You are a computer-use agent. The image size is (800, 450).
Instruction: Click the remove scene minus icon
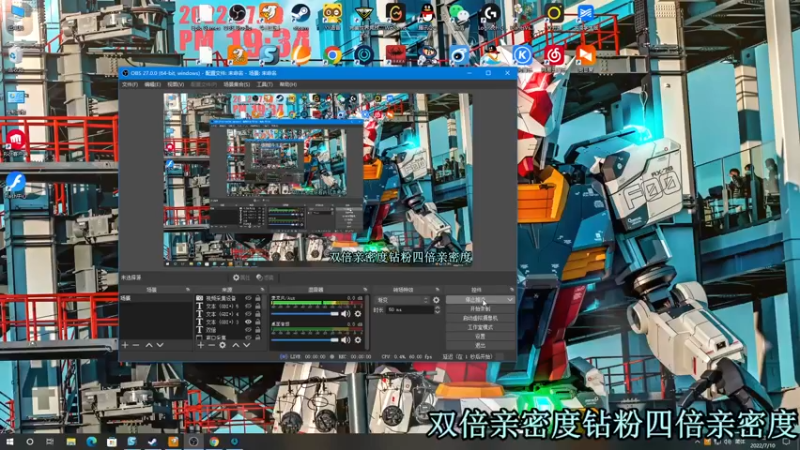click(136, 345)
